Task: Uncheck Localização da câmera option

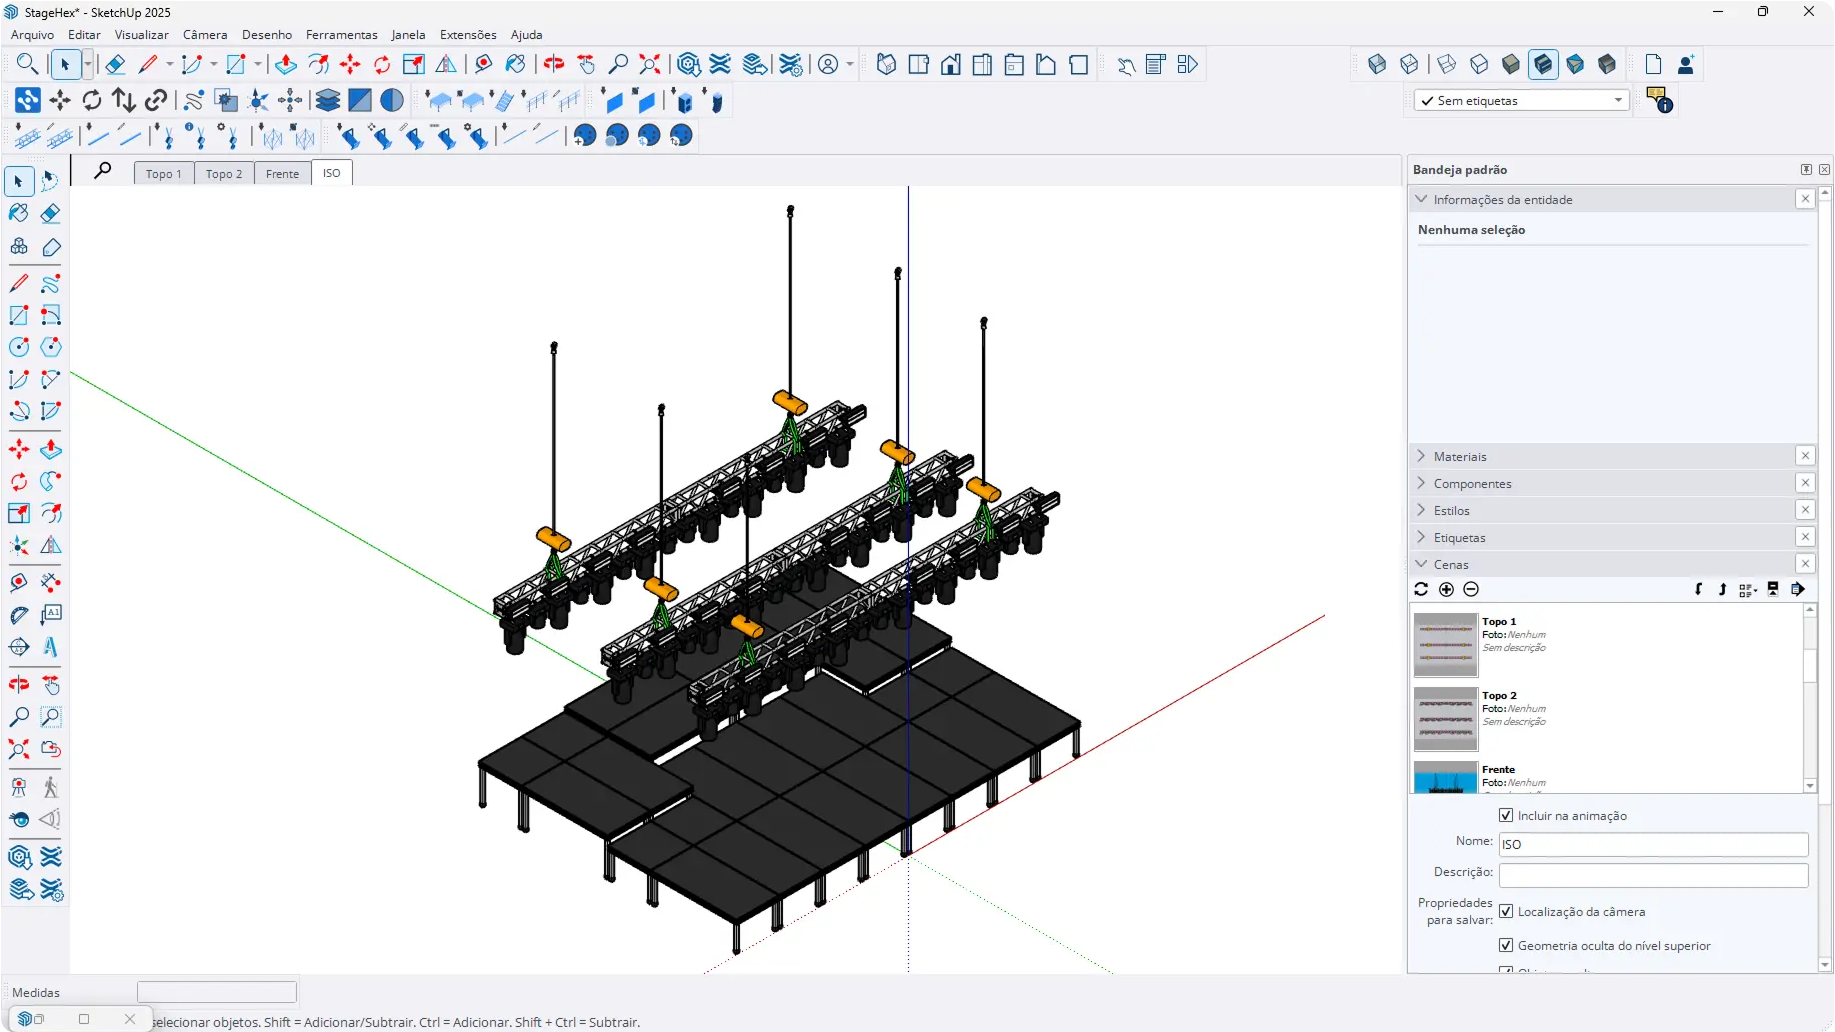Action: (x=1506, y=912)
